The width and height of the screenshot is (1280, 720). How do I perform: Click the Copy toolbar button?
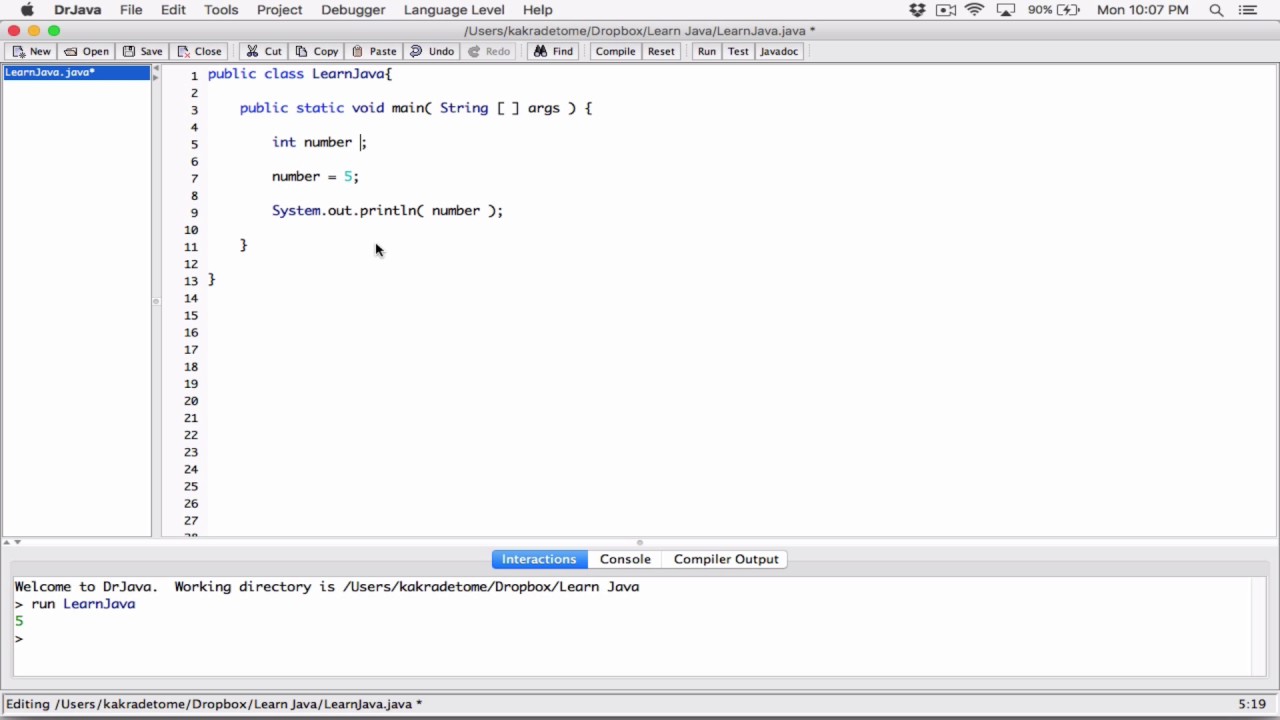coord(316,51)
